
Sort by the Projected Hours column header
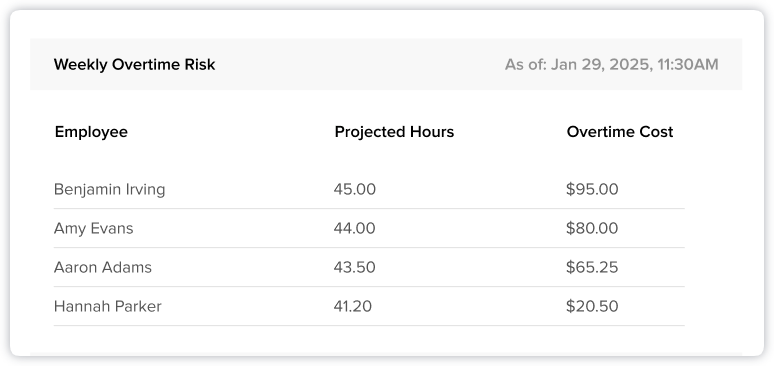(394, 132)
